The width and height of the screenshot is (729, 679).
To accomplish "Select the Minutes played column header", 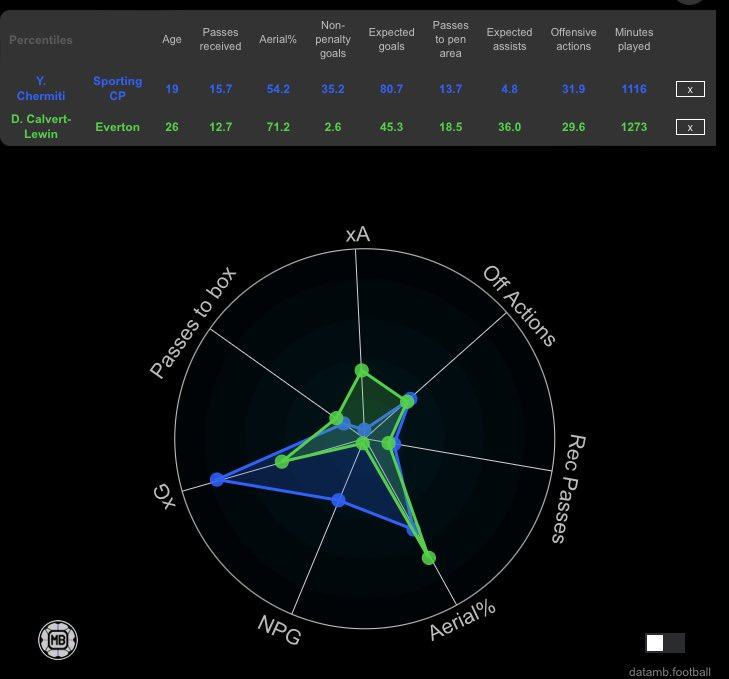I will click(x=634, y=40).
